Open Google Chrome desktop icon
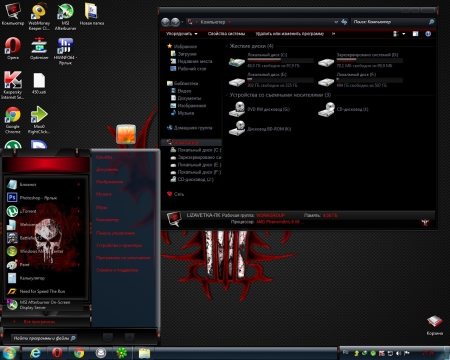Image resolution: width=450 pixels, height=360 pixels. pyautogui.click(x=13, y=120)
